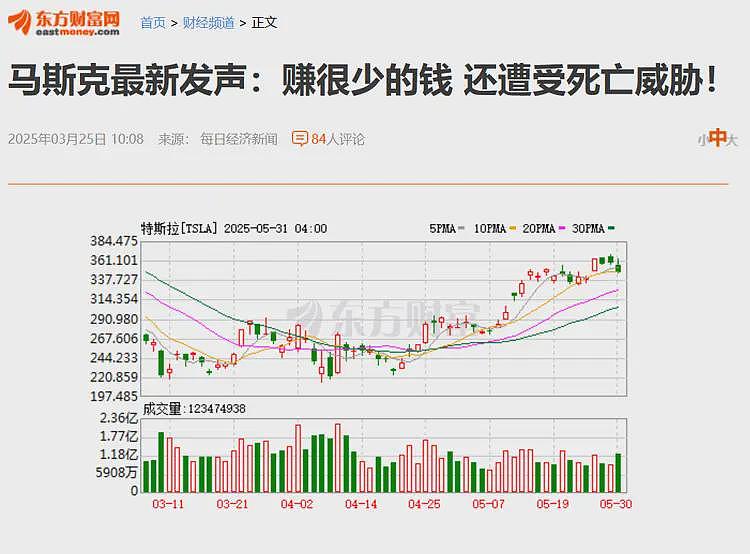Click the 10PMA legend label
This screenshot has height=554, width=750.
coord(490,229)
